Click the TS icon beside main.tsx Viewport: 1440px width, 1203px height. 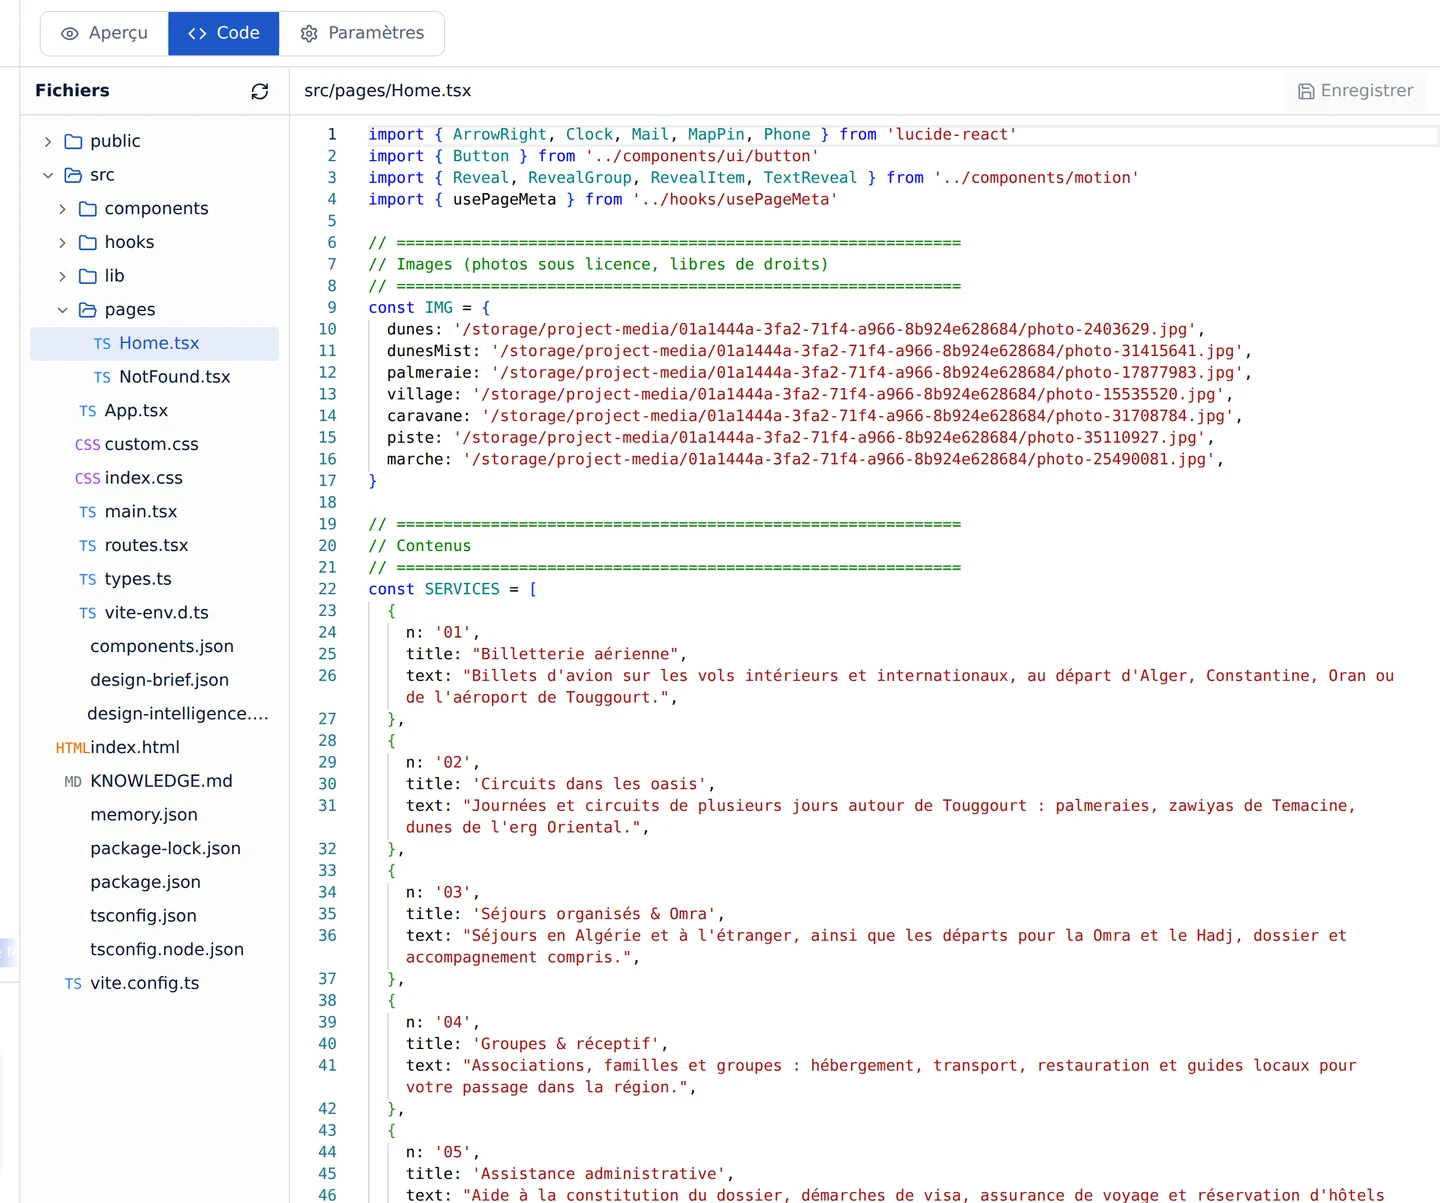tap(88, 512)
